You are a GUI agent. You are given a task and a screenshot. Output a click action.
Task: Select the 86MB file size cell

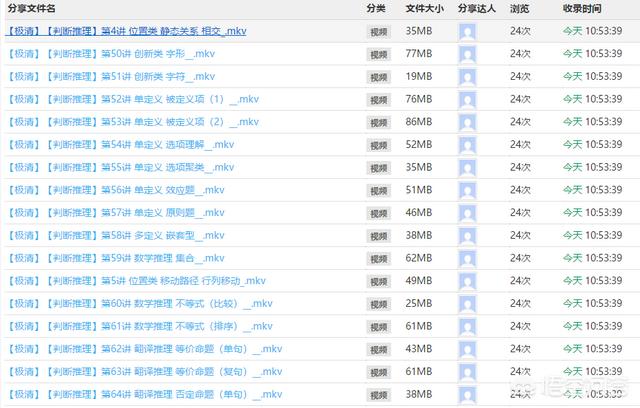pyautogui.click(x=419, y=122)
